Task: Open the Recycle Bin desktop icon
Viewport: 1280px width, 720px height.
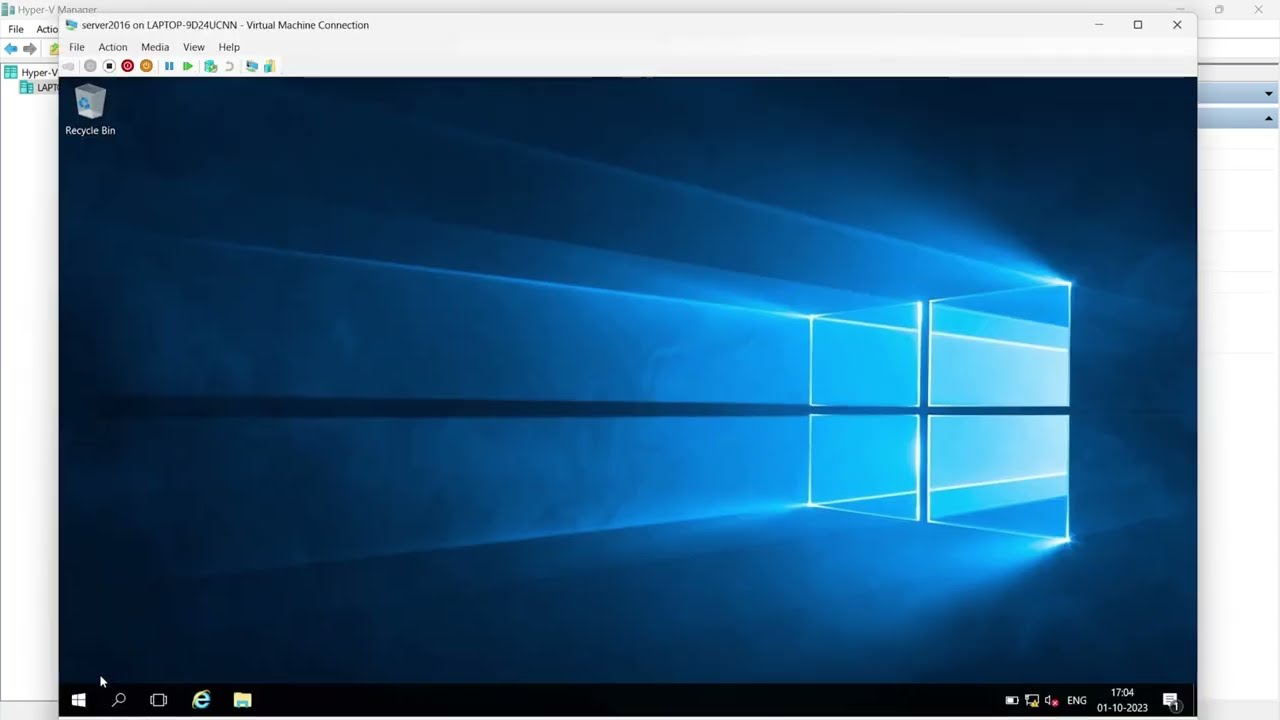Action: (90, 110)
